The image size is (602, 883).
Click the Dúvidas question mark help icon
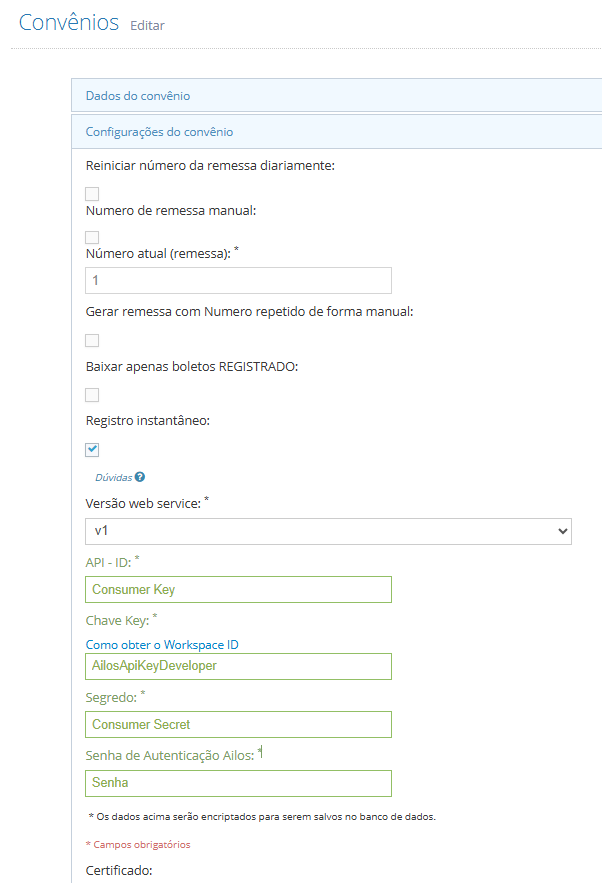tap(140, 477)
